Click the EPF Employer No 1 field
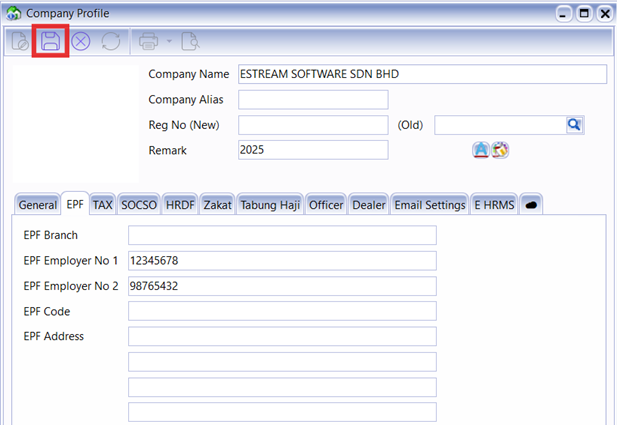Screen dimensions: 617x425 click(x=282, y=261)
